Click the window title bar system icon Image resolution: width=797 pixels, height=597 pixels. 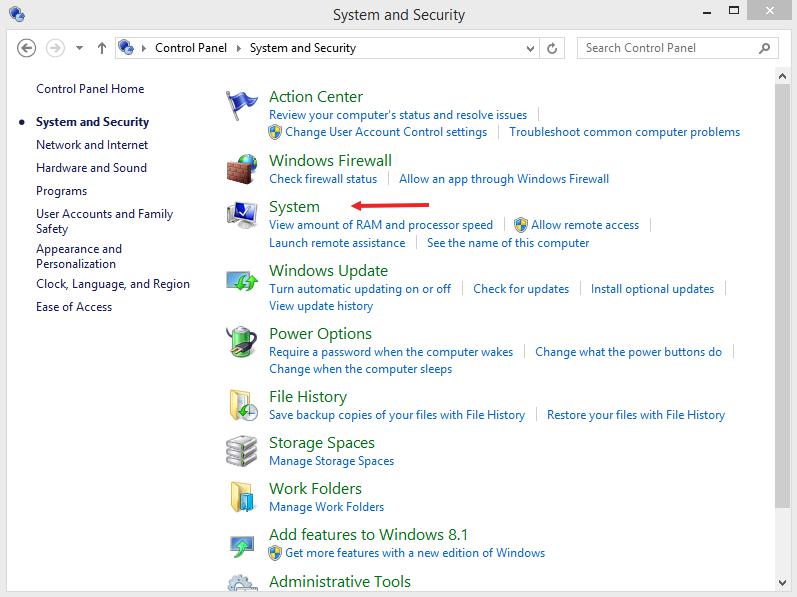point(17,14)
